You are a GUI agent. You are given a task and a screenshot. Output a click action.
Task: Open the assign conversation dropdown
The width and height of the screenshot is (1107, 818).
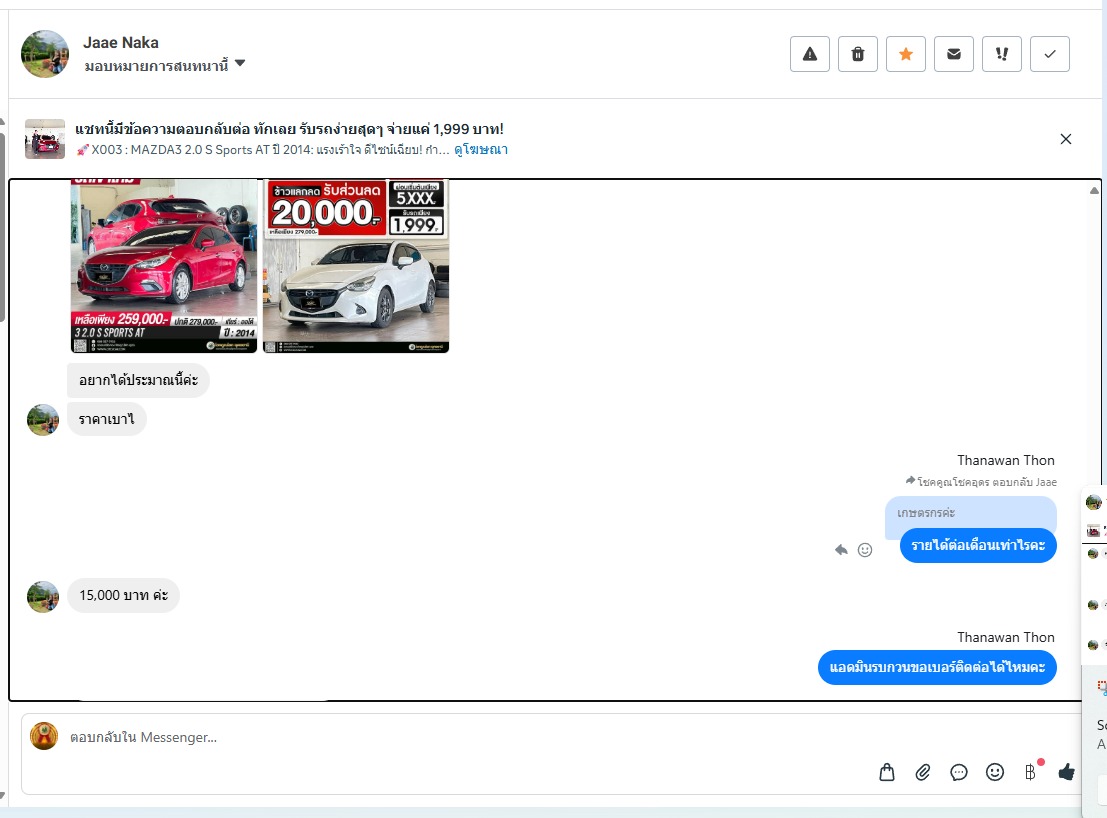coord(164,65)
